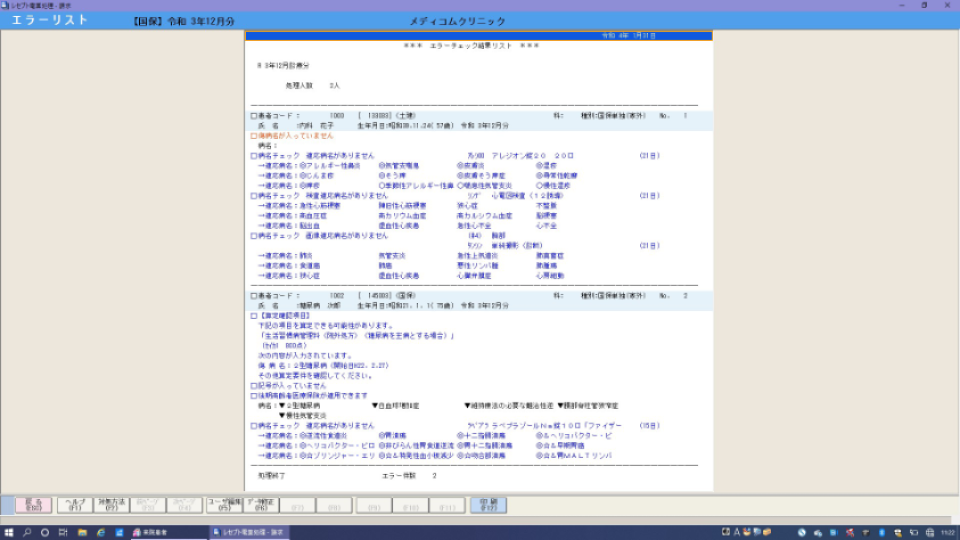Check the 傷病名が入っていません error box

254,135
